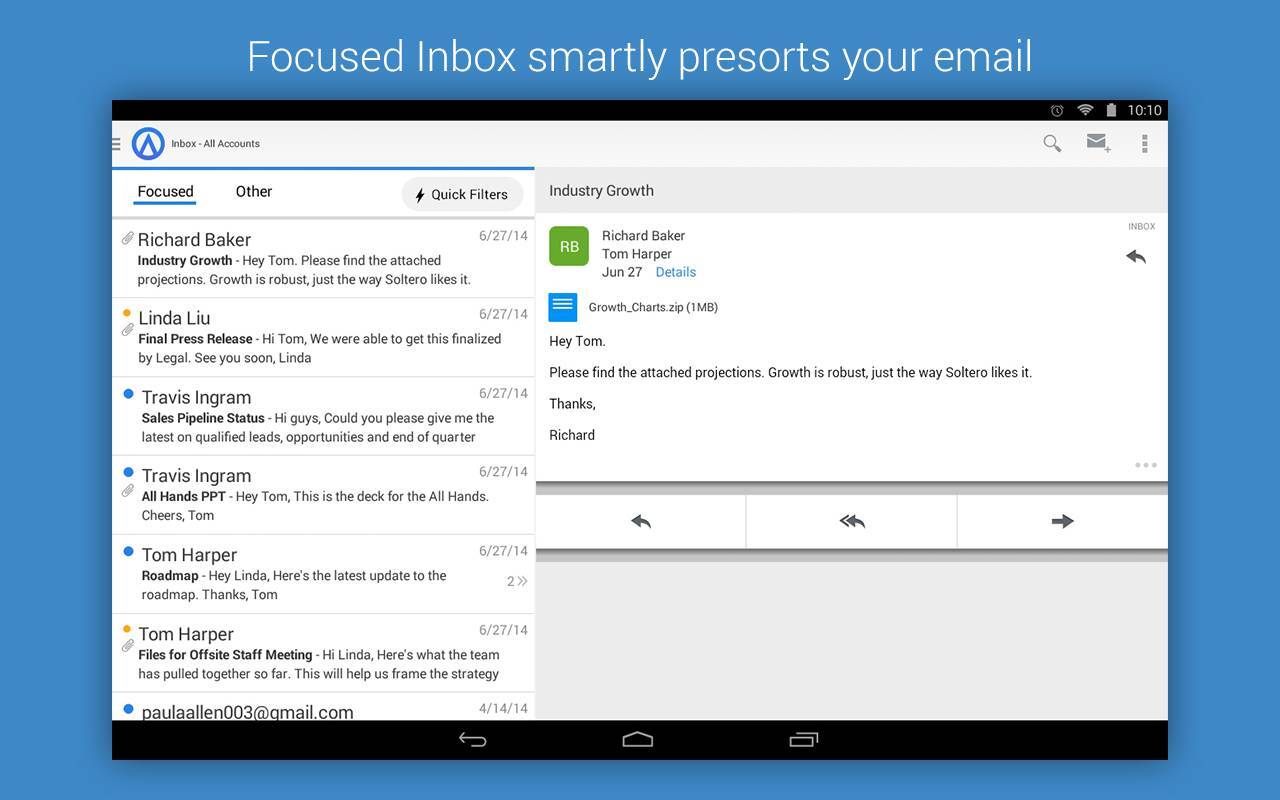
Task: Tap the RB sender avatar
Action: 569,246
